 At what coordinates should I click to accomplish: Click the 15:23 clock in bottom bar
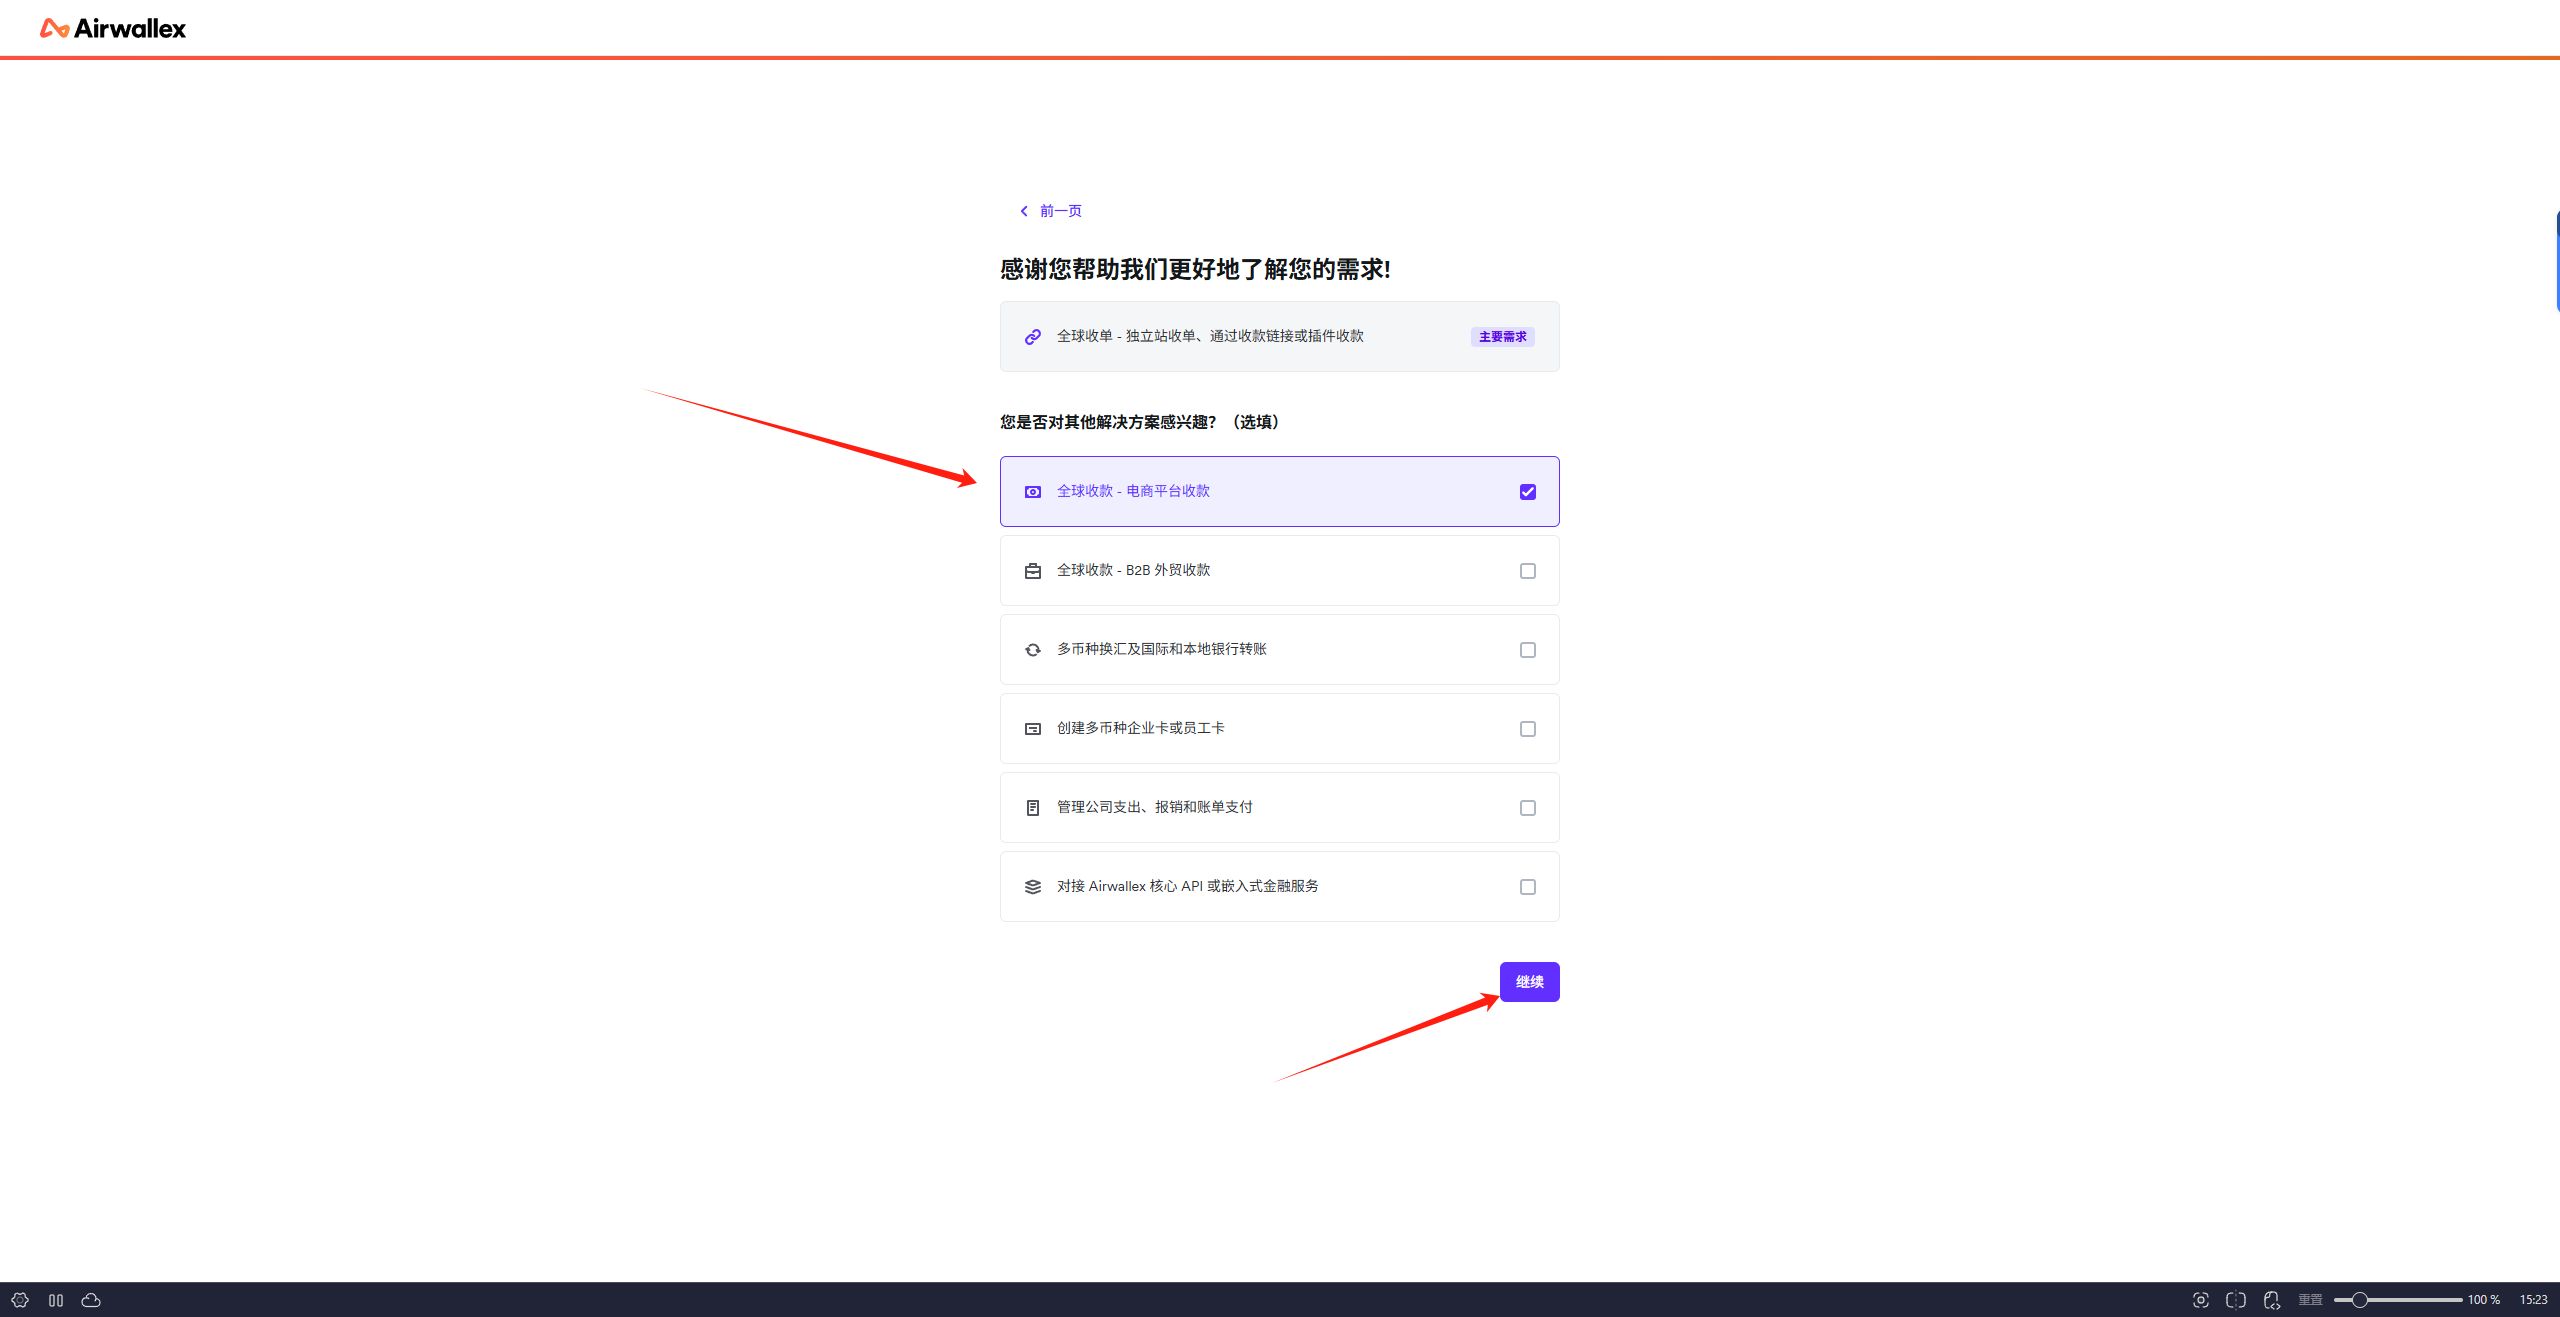[2533, 1300]
